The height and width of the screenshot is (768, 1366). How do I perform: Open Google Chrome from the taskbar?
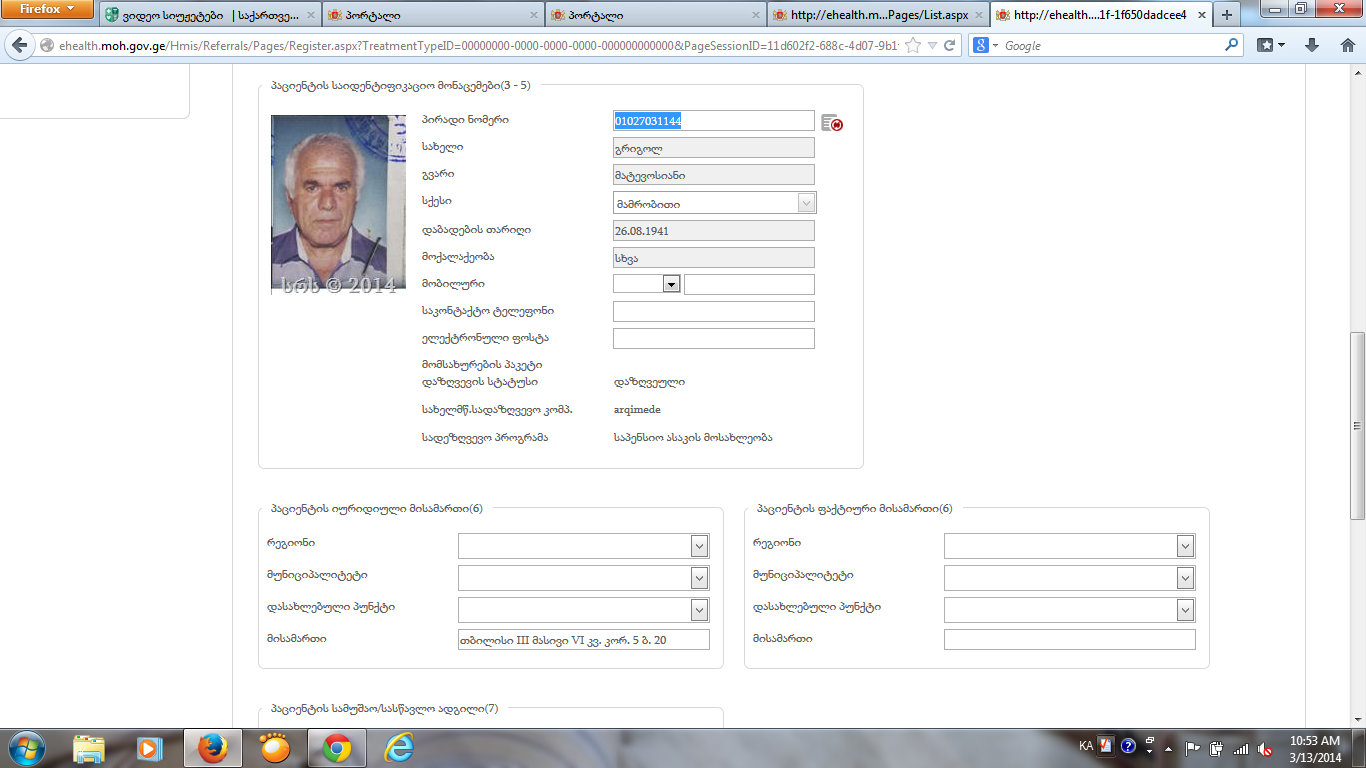(336, 747)
